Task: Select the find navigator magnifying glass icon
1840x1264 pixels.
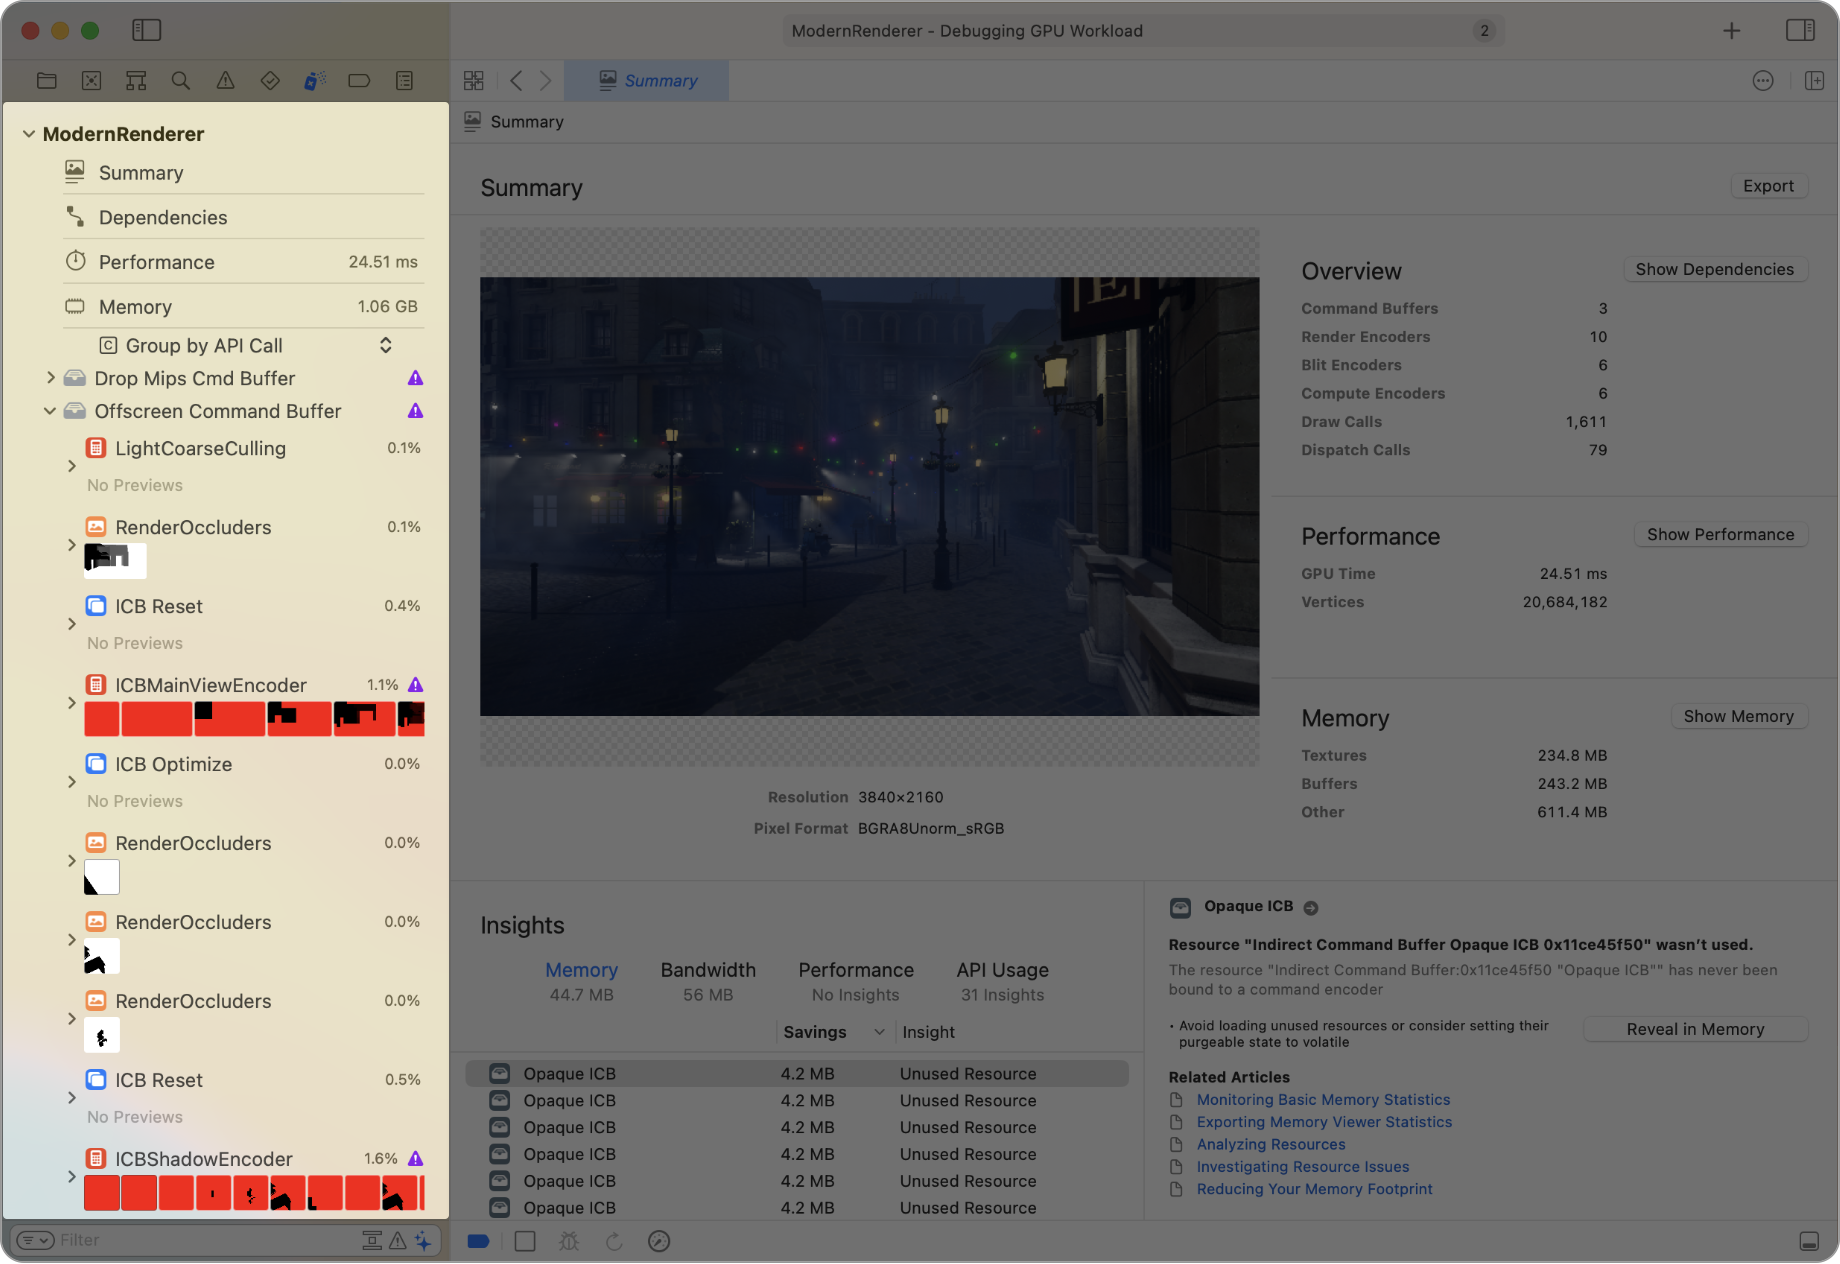Action: [x=181, y=80]
